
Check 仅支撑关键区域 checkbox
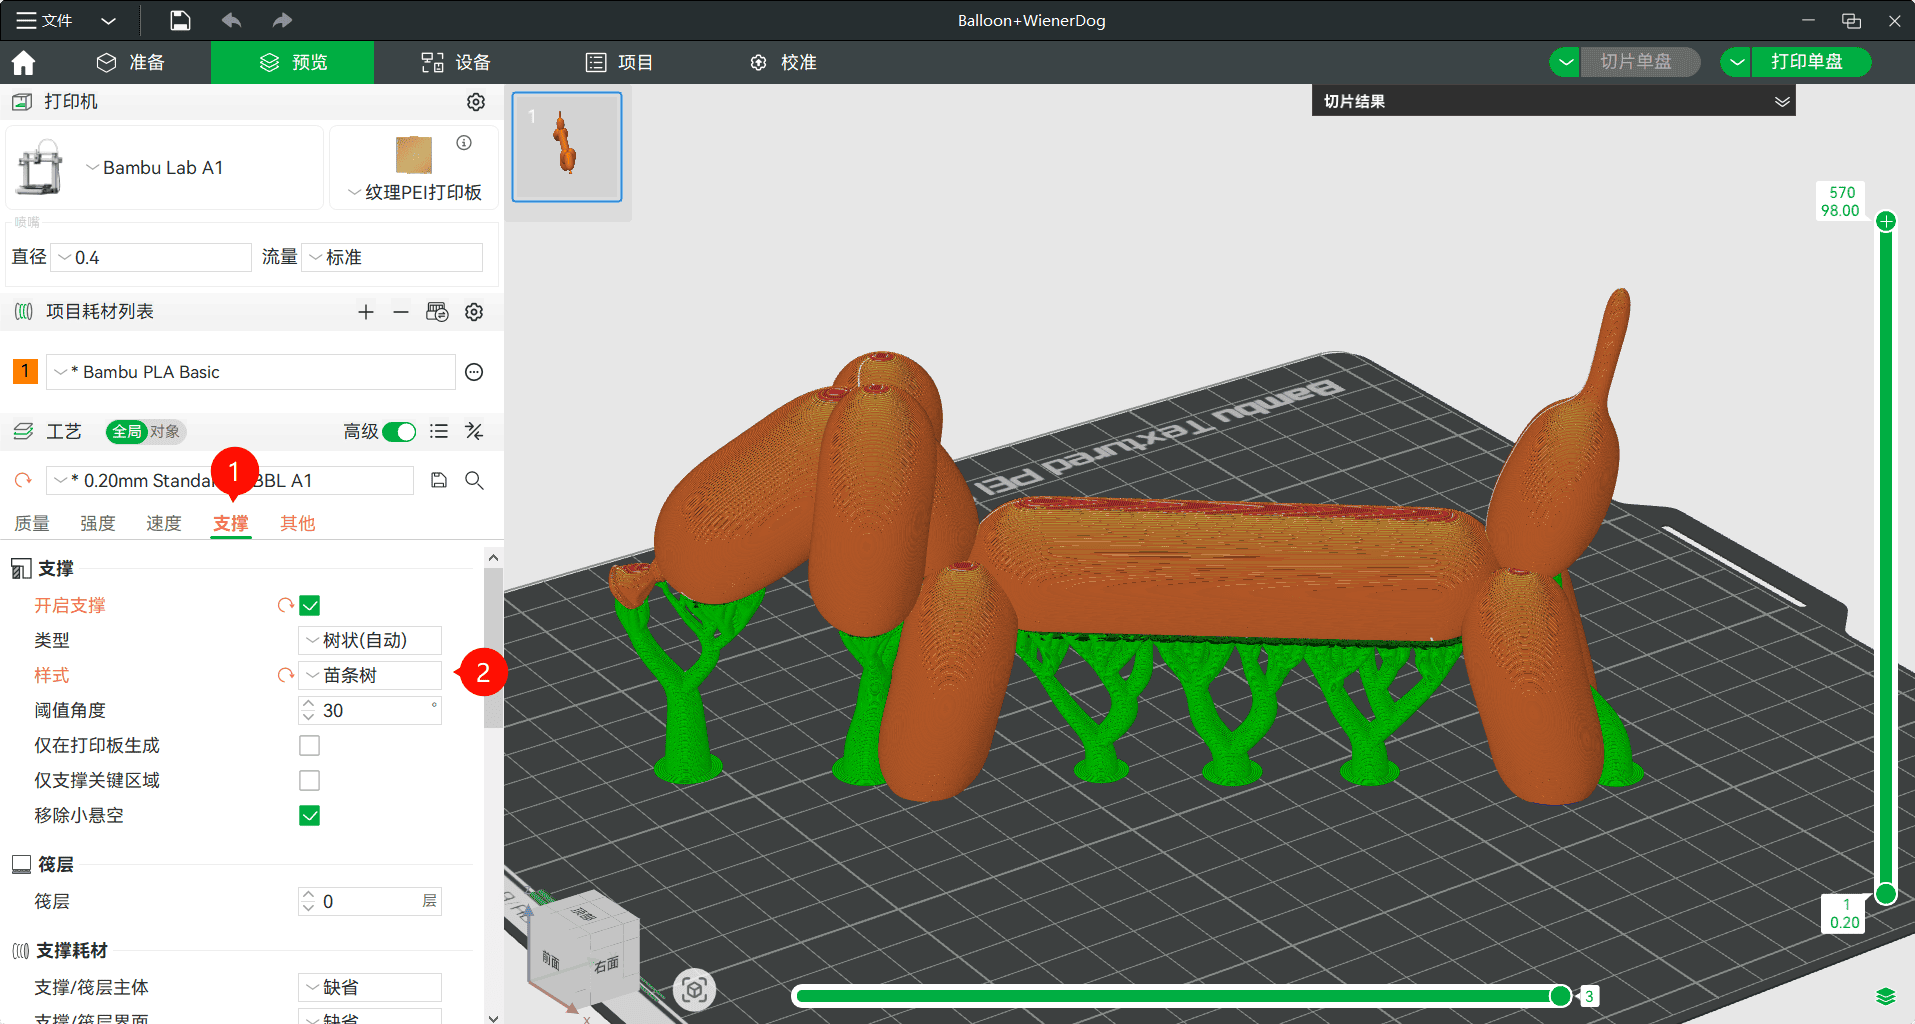[310, 781]
